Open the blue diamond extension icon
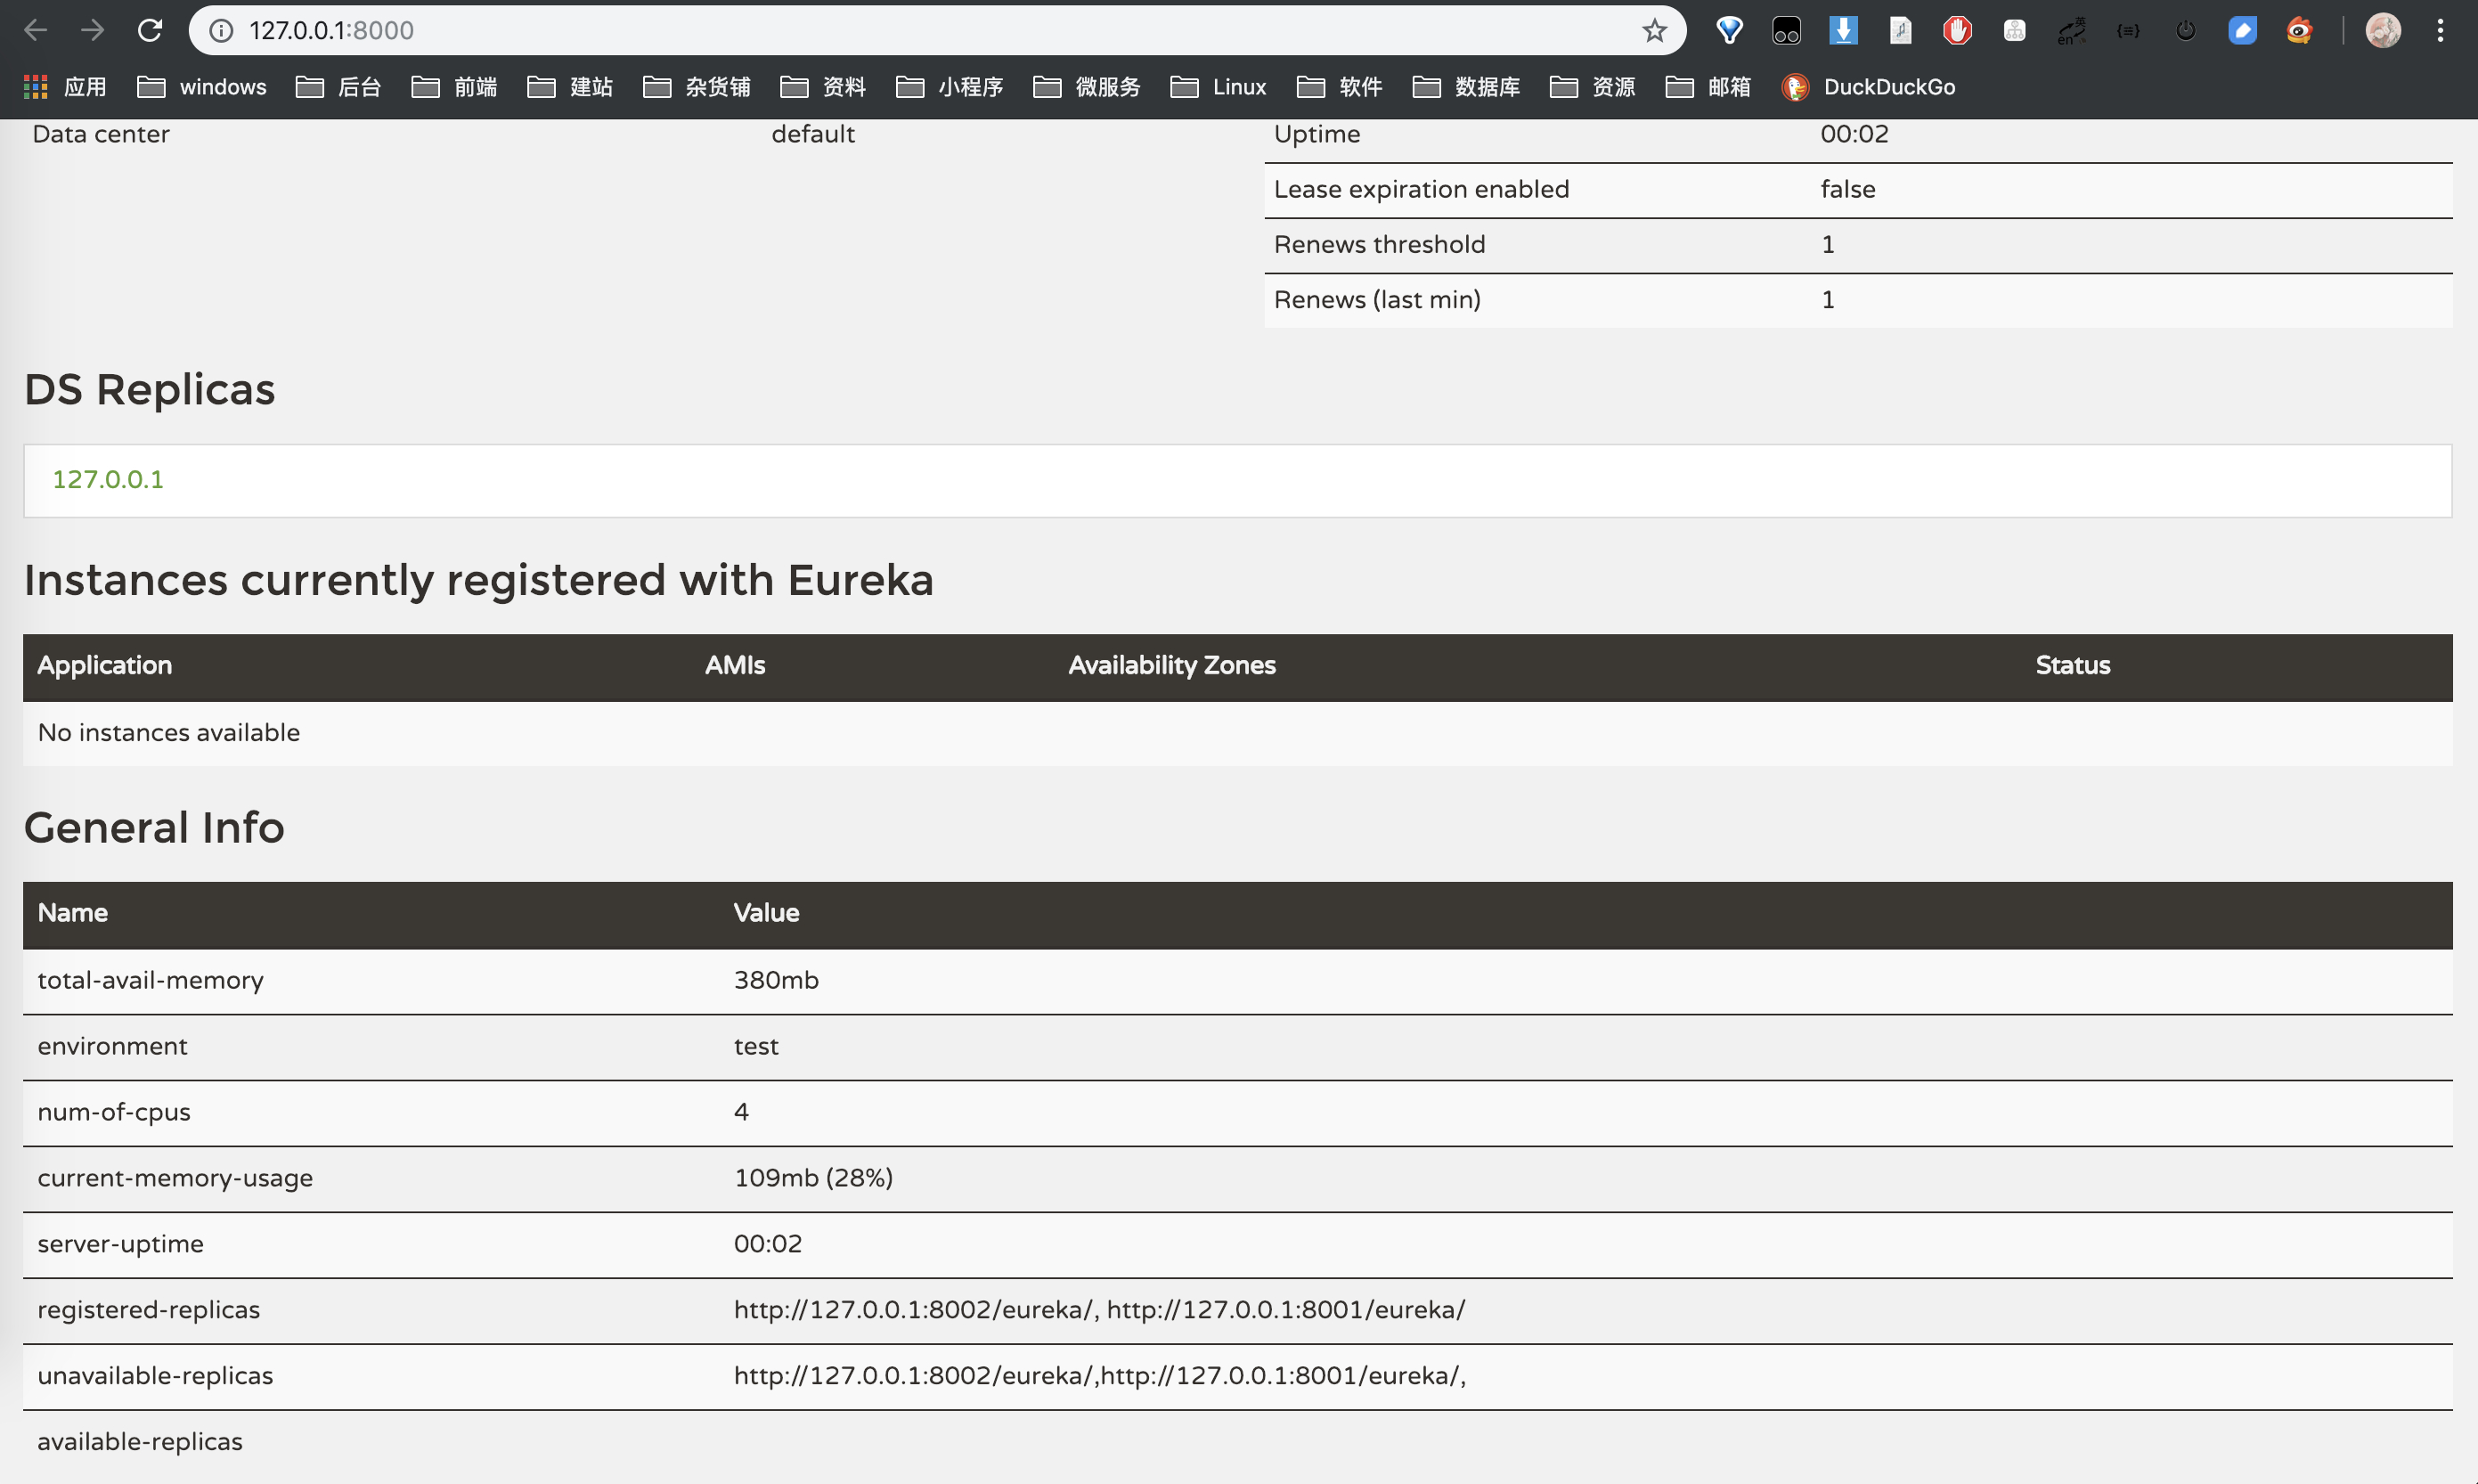The image size is (2478, 1484). (1729, 30)
